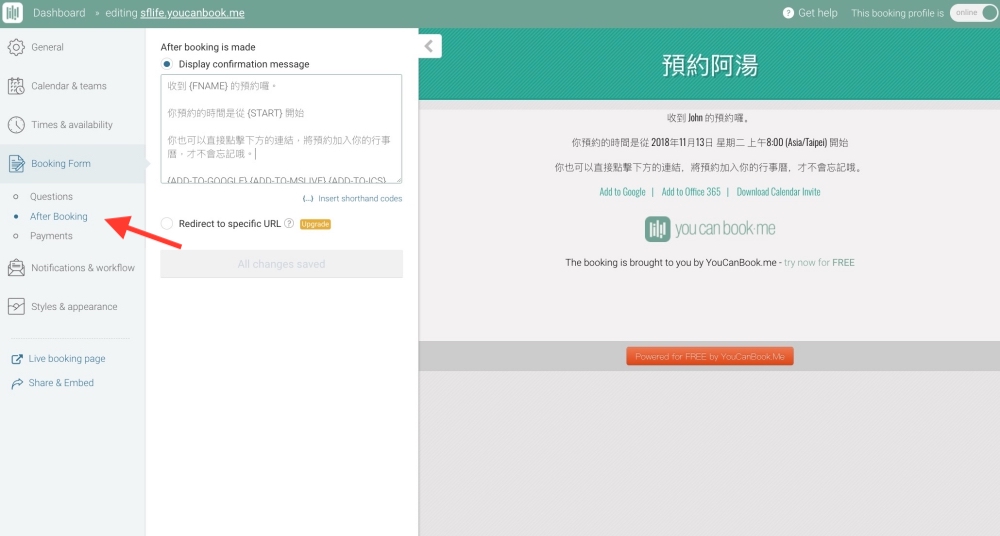Open the Share & Embed link
The width and height of the screenshot is (1000, 536).
pyautogui.click(x=61, y=383)
